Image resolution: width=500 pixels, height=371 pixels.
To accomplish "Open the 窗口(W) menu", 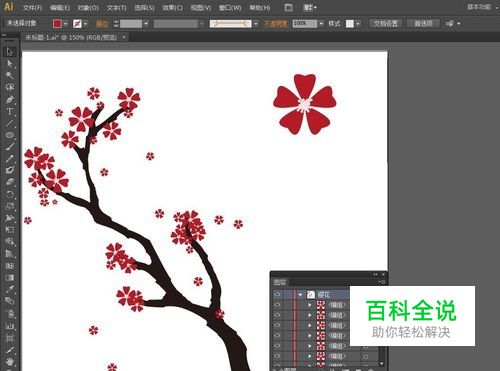I will (230, 7).
